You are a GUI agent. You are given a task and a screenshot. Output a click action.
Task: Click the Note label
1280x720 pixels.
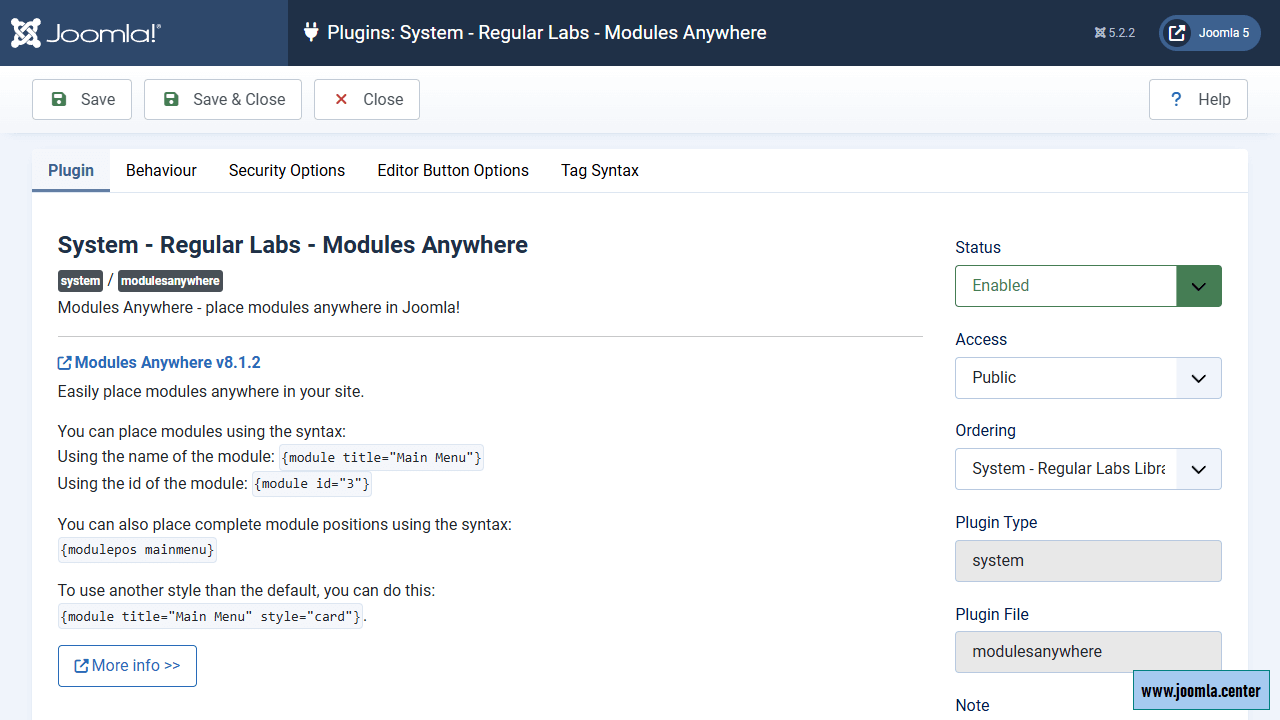[x=972, y=706]
